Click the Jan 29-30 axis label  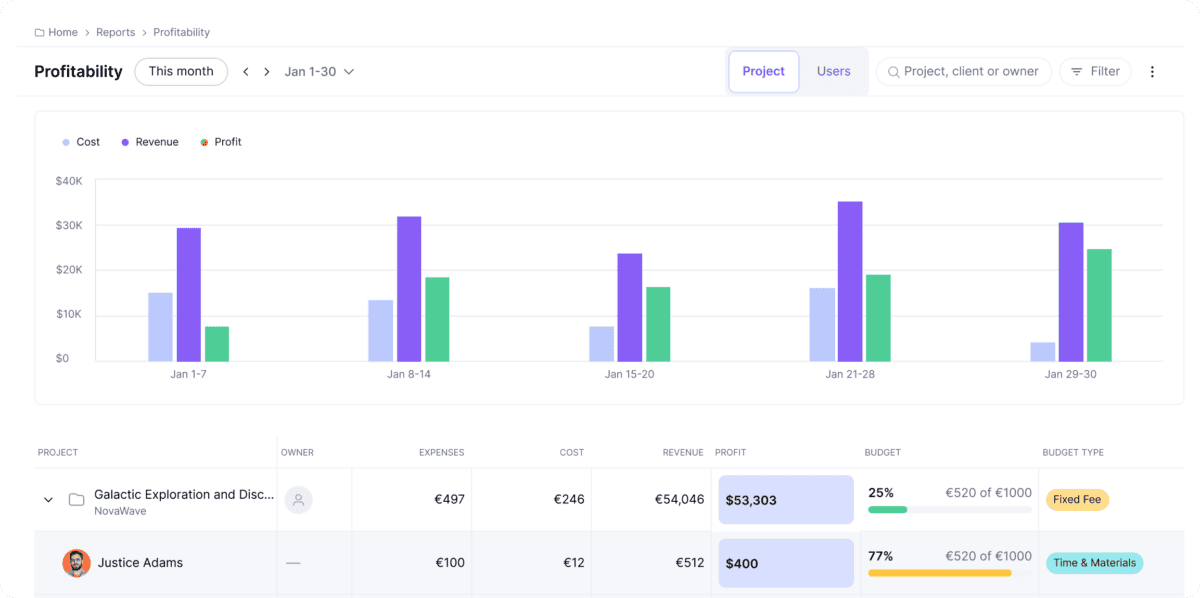1069,374
